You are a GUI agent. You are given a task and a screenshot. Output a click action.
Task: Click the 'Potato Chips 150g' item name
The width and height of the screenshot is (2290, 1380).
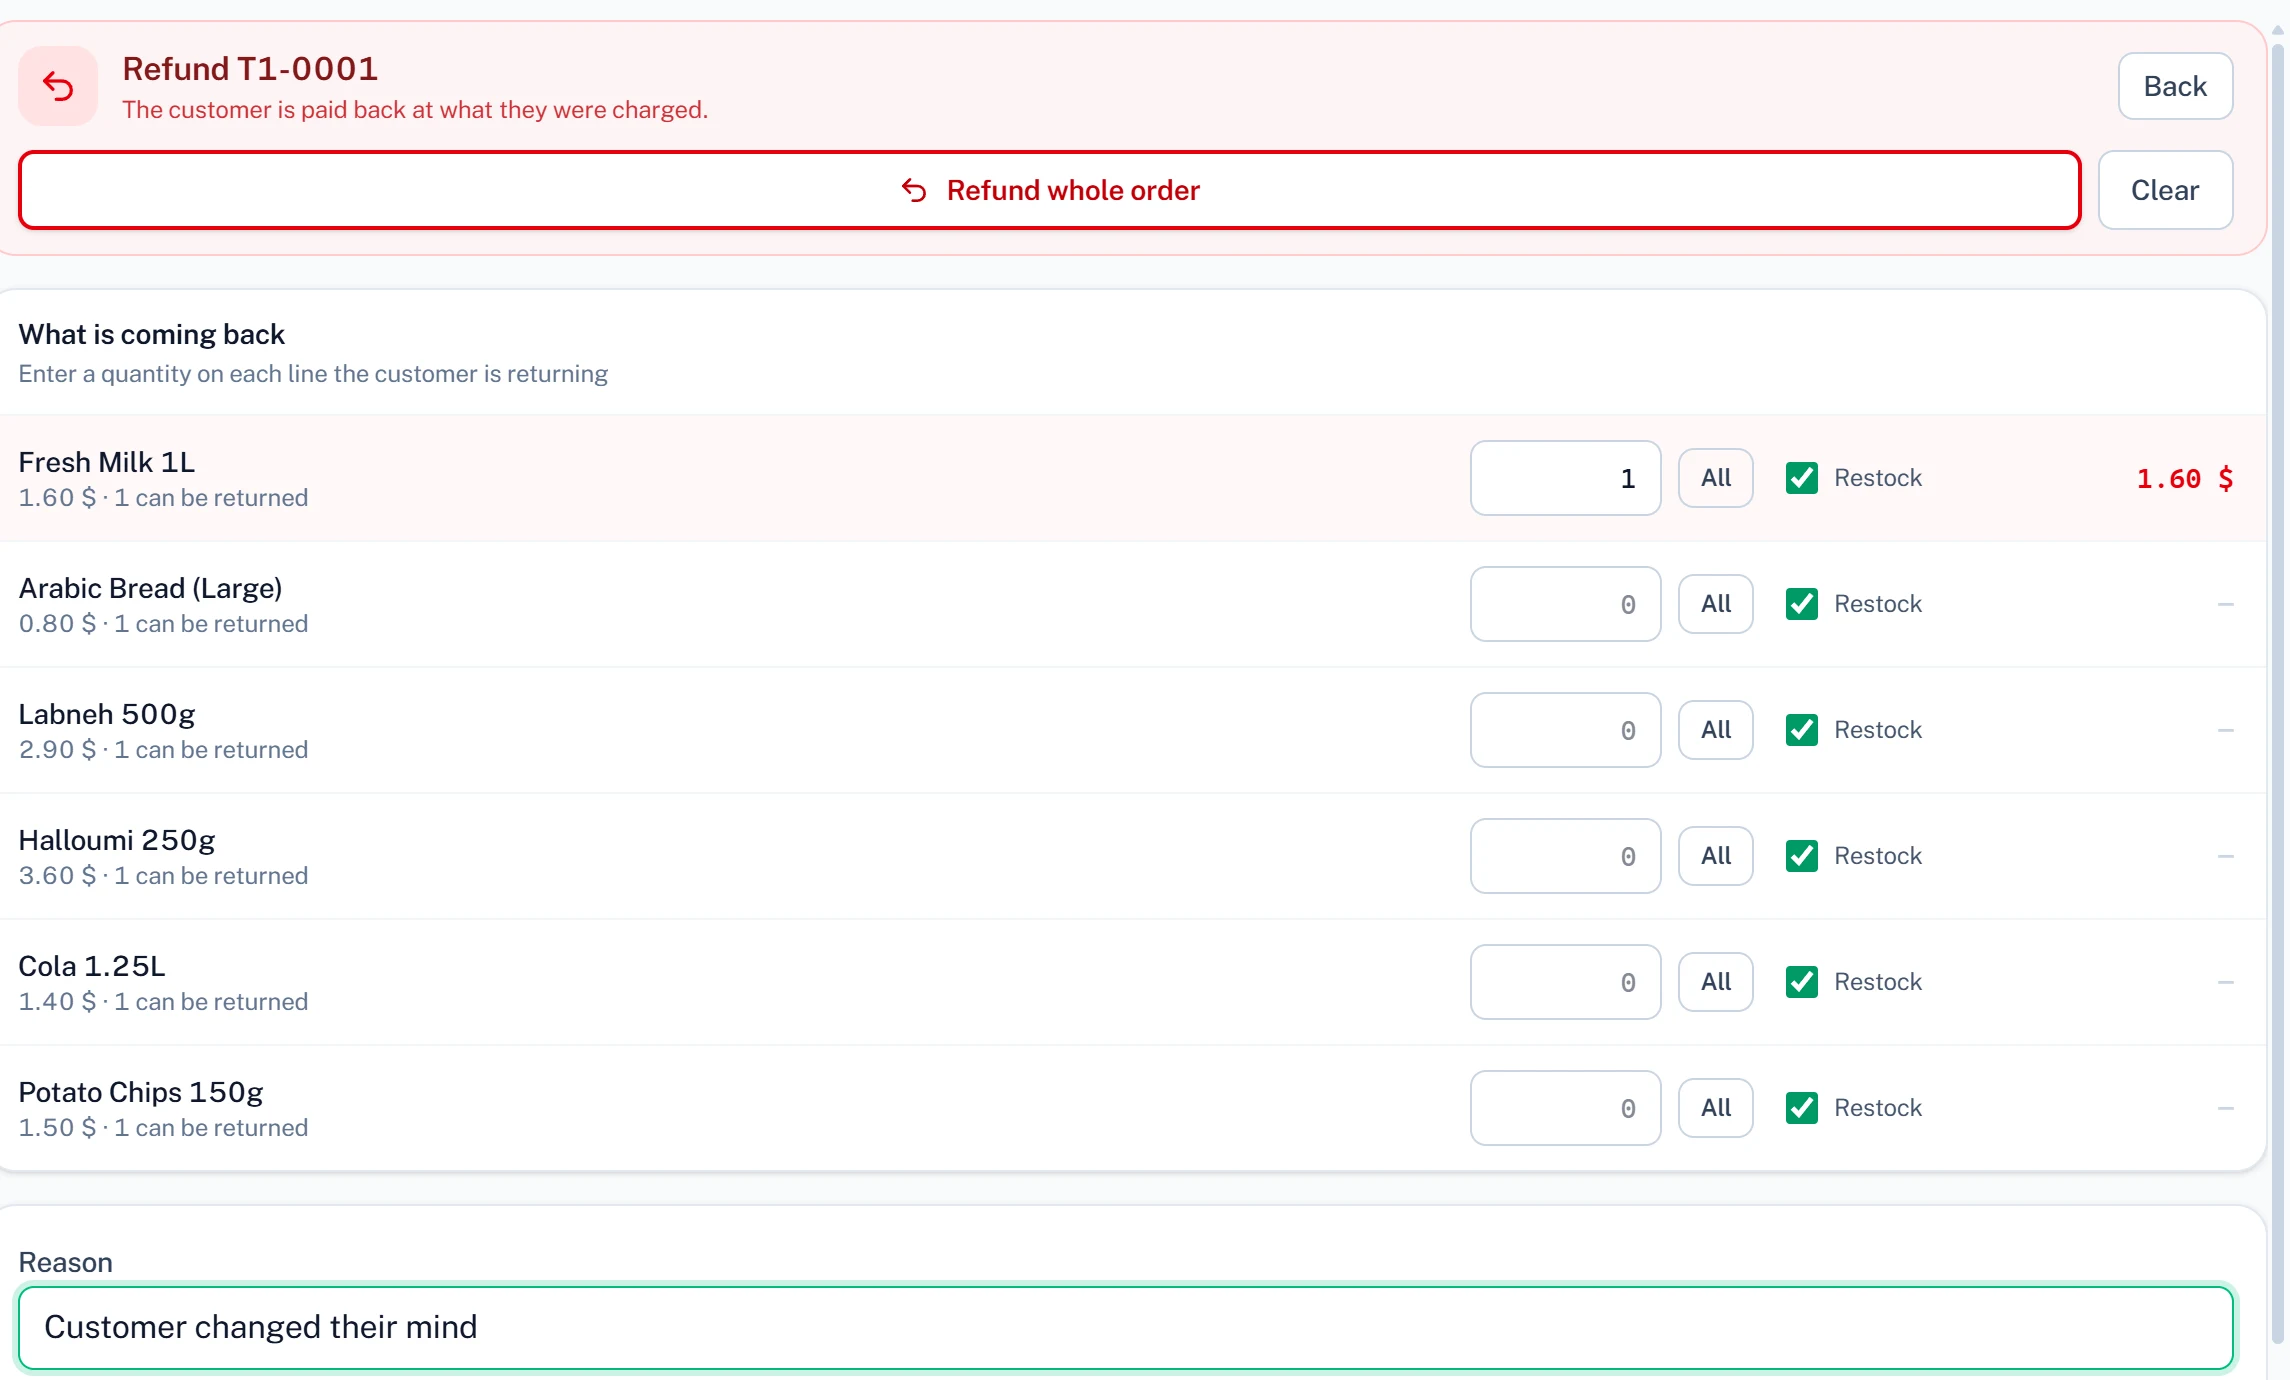tap(141, 1092)
